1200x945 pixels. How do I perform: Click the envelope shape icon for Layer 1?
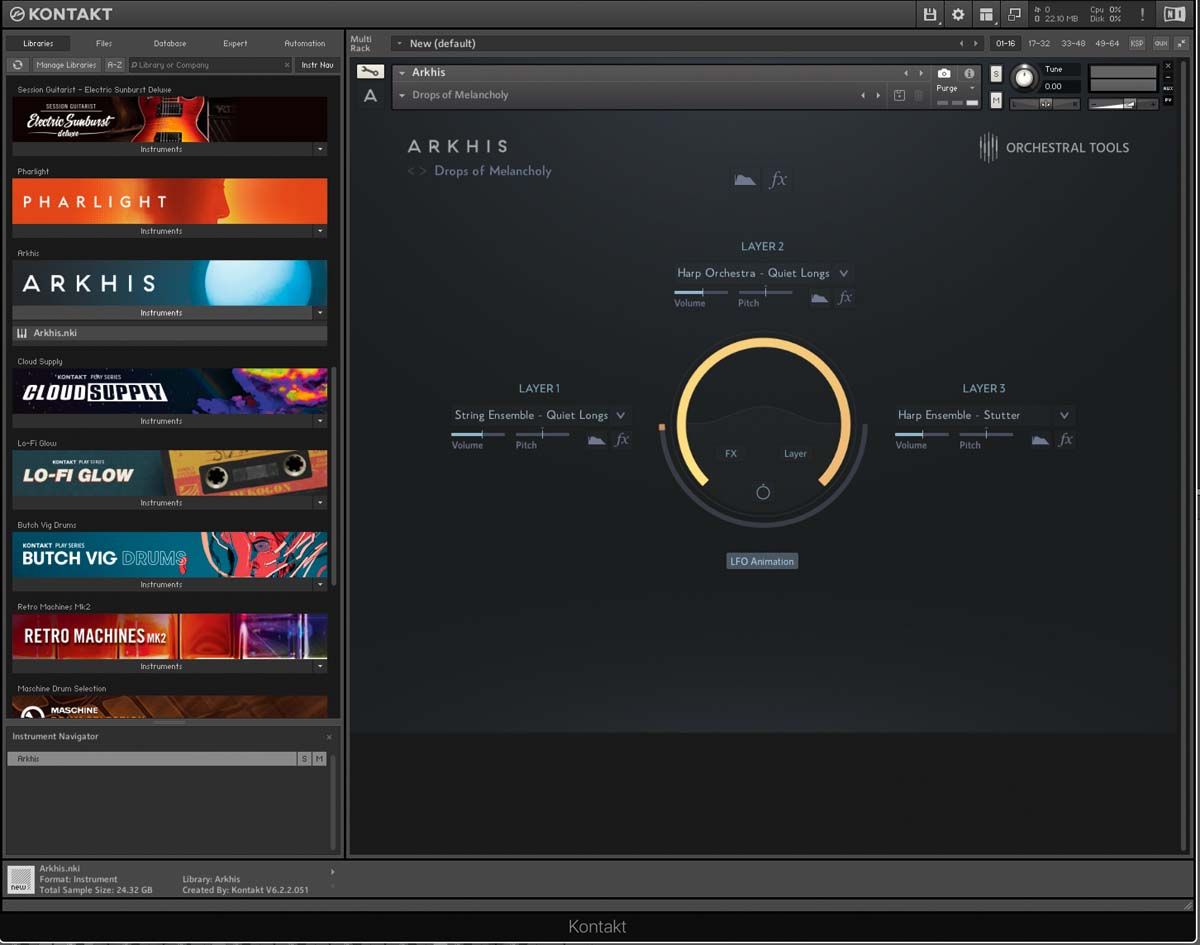click(594, 439)
